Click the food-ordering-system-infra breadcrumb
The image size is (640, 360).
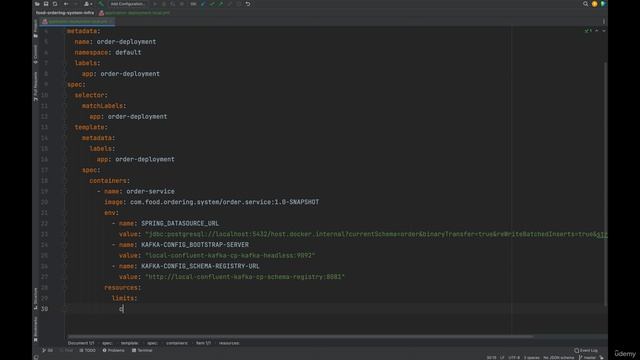65,13
